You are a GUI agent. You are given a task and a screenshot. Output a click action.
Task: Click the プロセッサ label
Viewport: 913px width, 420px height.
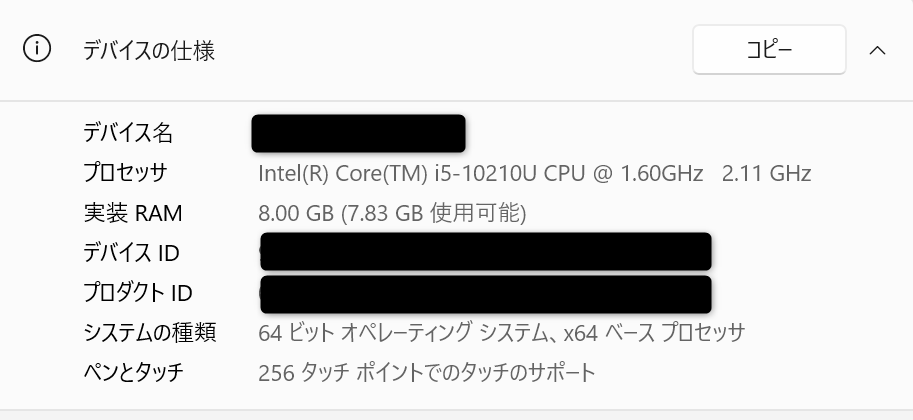tap(125, 173)
